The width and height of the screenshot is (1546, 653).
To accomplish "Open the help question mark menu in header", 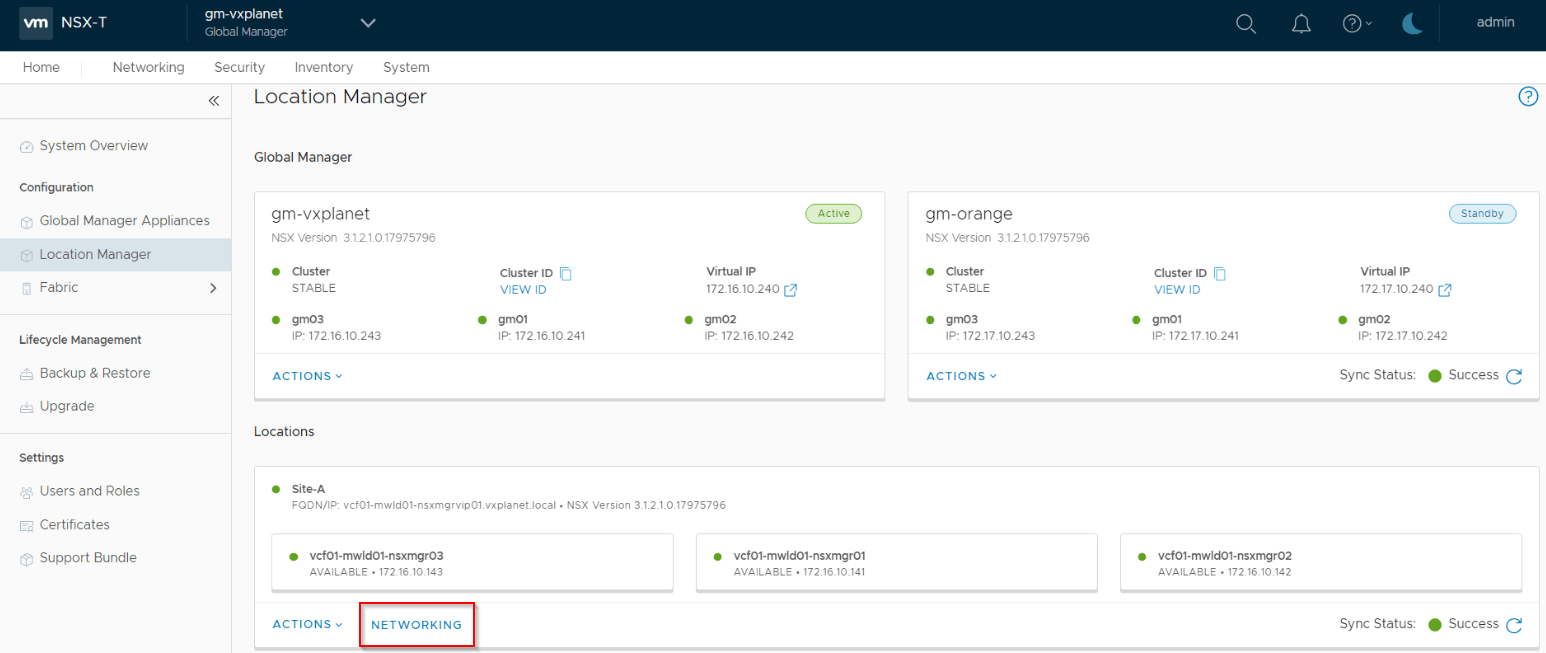I will pos(1357,24).
